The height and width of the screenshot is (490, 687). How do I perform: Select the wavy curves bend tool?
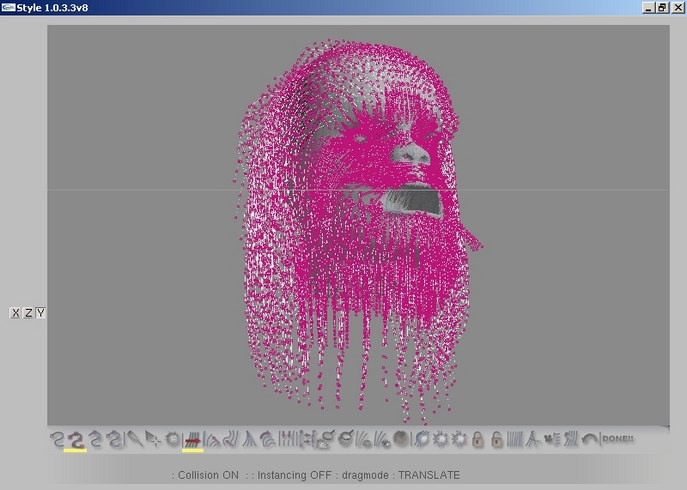coord(231,439)
